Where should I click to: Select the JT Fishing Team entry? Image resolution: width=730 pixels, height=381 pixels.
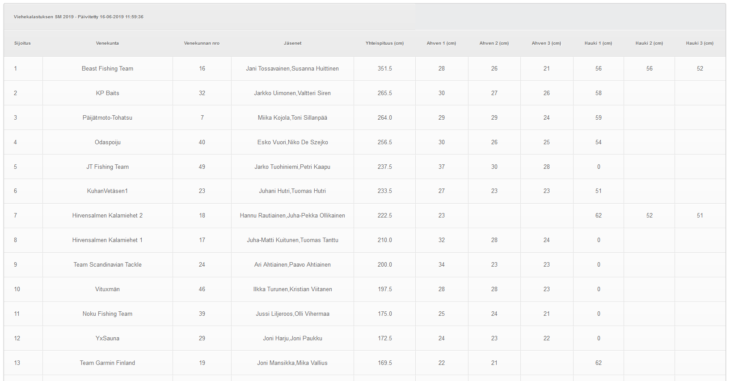coord(108,167)
